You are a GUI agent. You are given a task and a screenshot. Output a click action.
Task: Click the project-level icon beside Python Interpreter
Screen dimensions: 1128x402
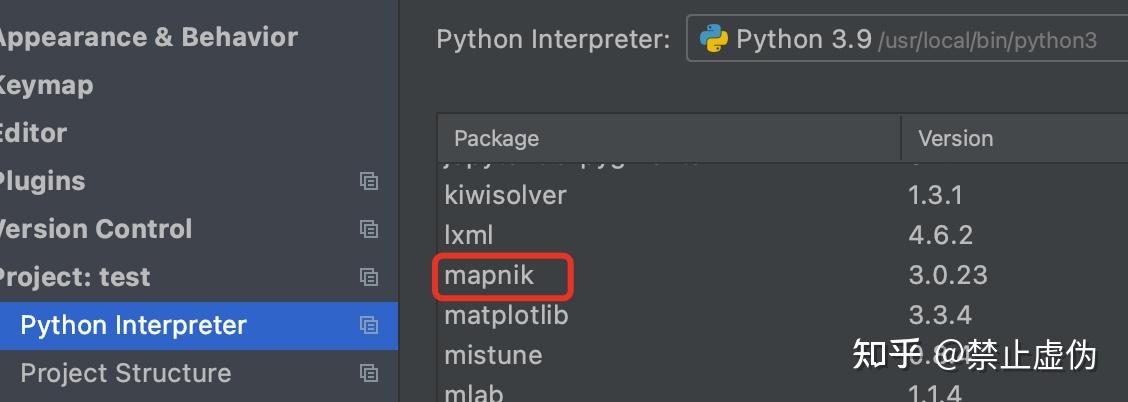point(369,325)
